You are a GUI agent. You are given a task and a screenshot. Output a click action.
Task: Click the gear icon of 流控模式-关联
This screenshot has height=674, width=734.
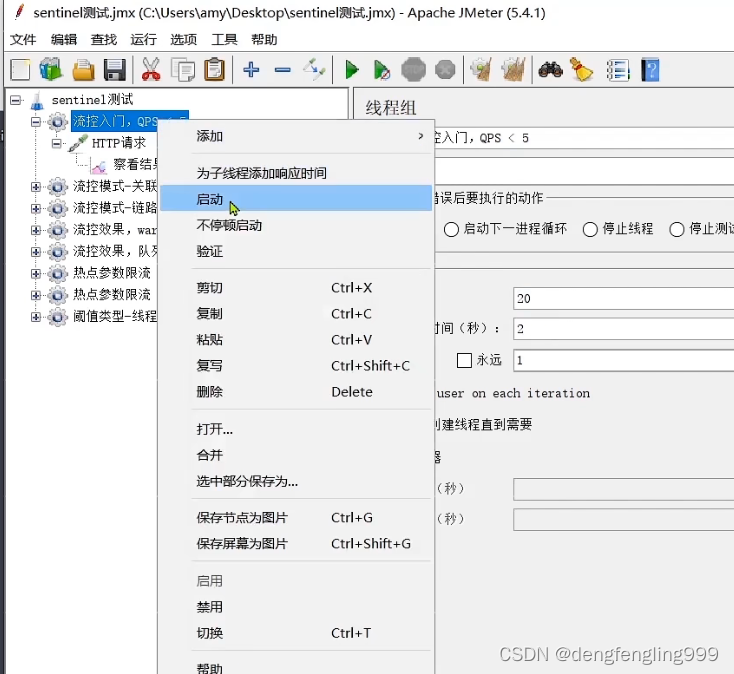pyautogui.click(x=58, y=187)
